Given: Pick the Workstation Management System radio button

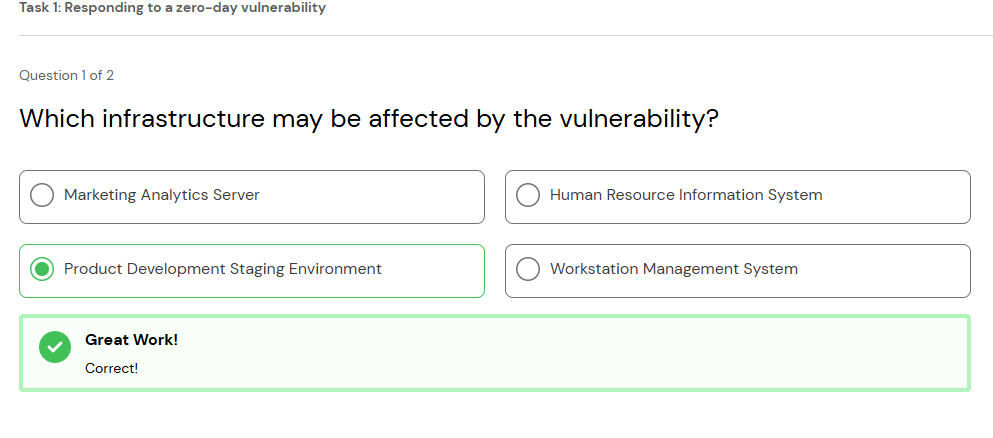Looking at the screenshot, I should click(x=528, y=270).
